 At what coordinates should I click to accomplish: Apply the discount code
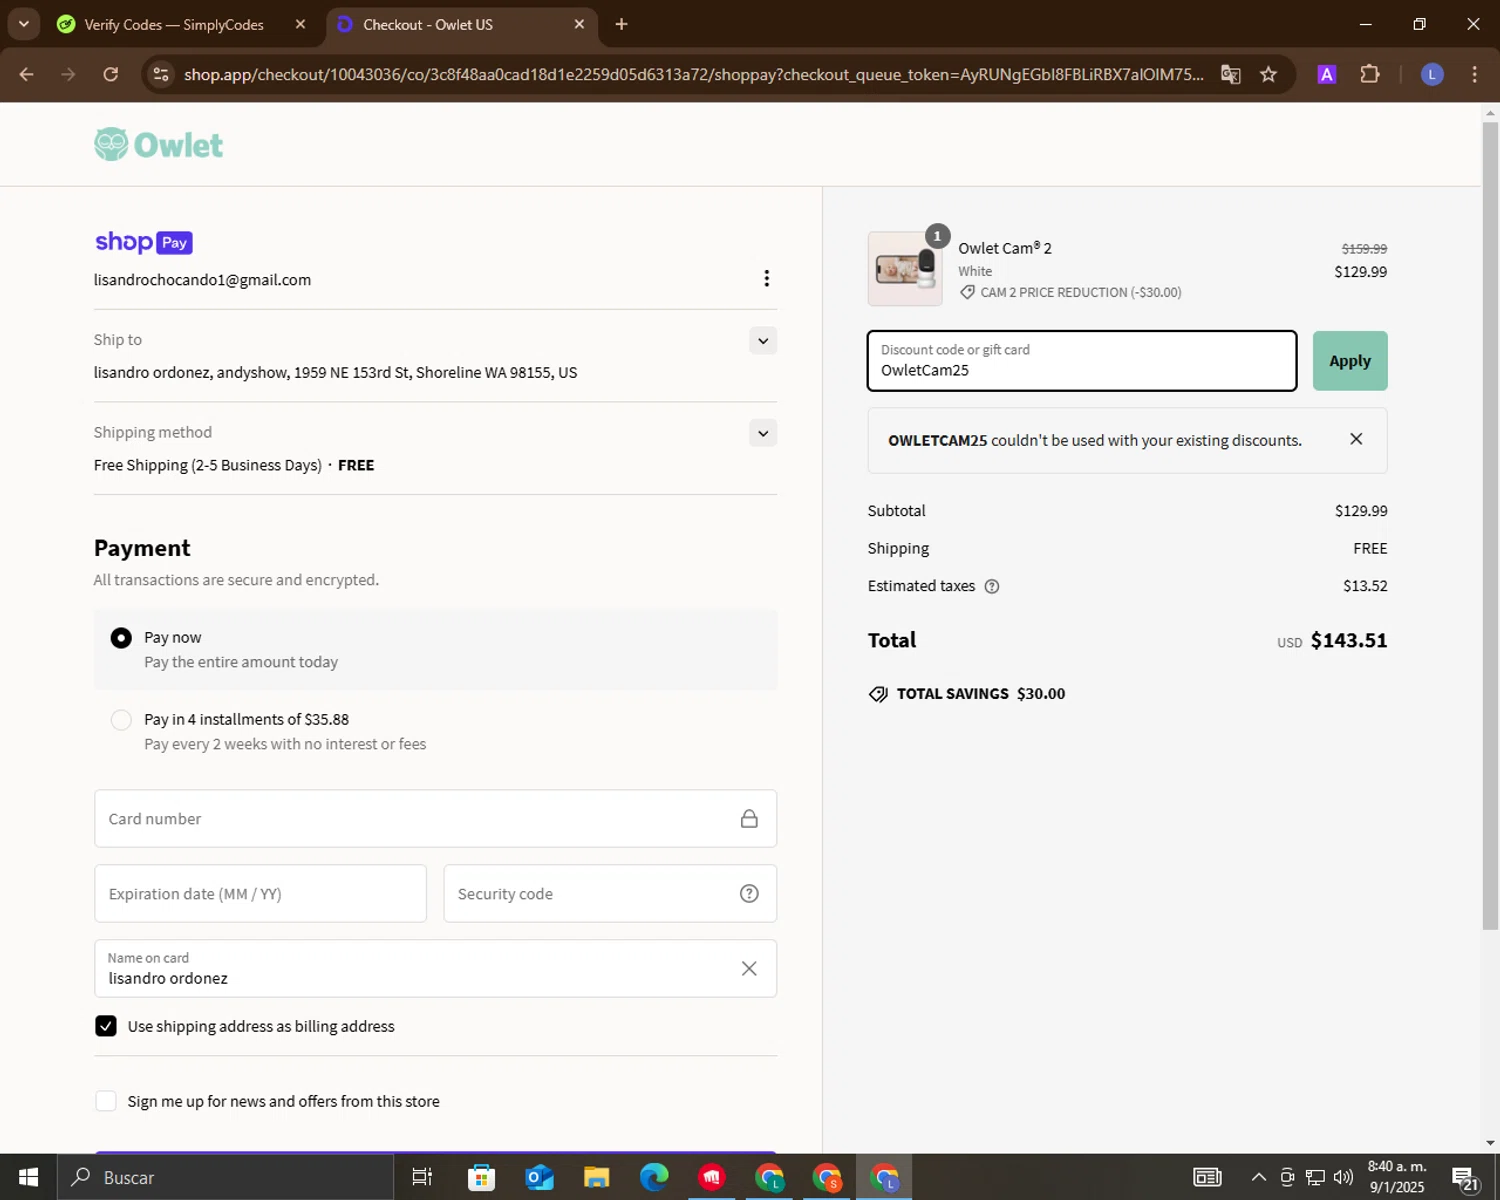[1350, 361]
